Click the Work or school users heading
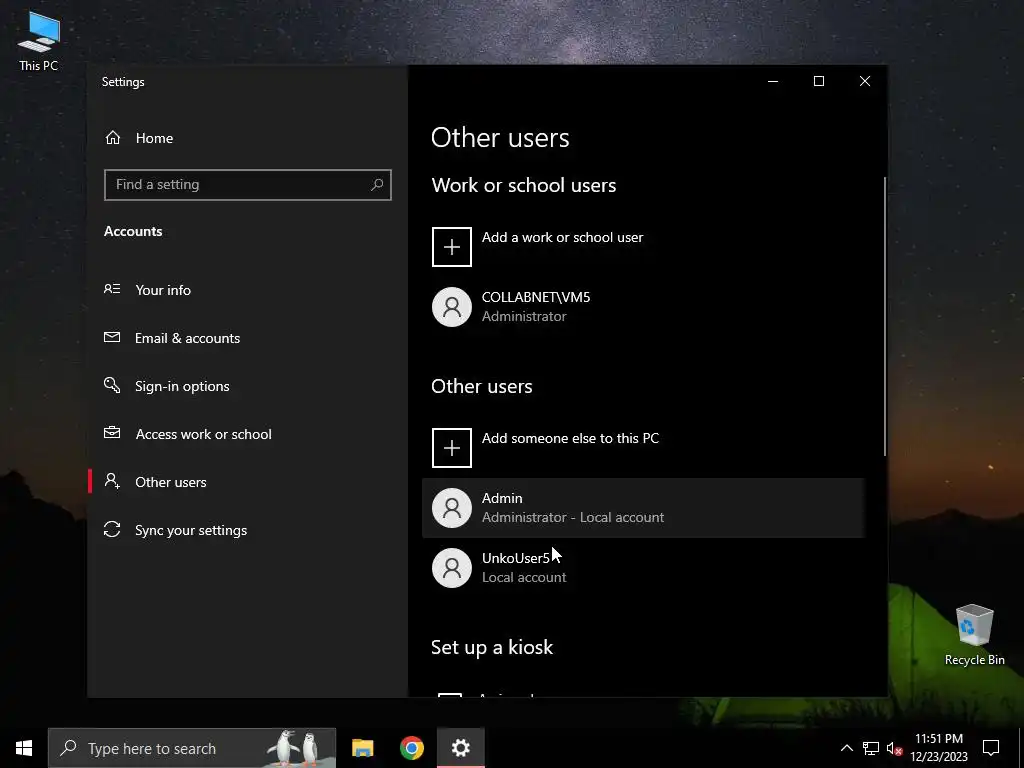This screenshot has width=1024, height=768. pos(524,185)
